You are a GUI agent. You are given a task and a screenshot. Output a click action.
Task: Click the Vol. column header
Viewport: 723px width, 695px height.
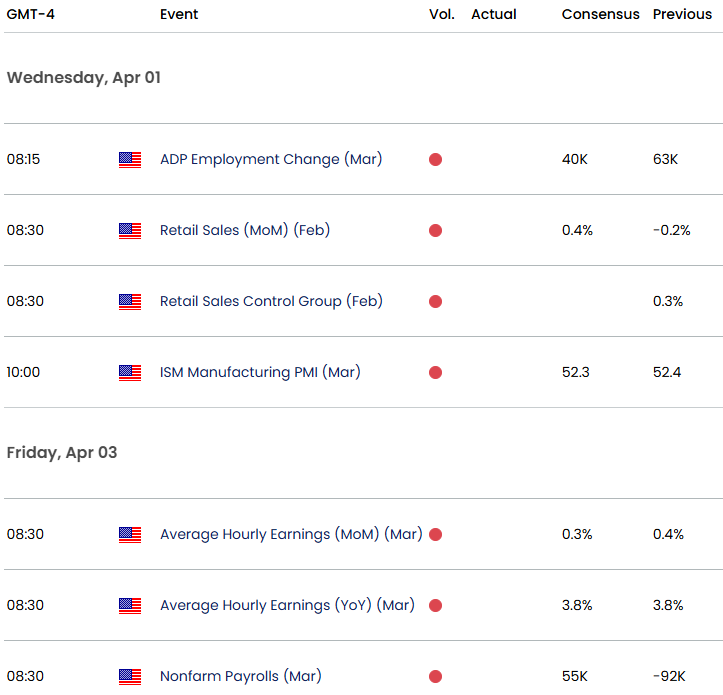[441, 14]
